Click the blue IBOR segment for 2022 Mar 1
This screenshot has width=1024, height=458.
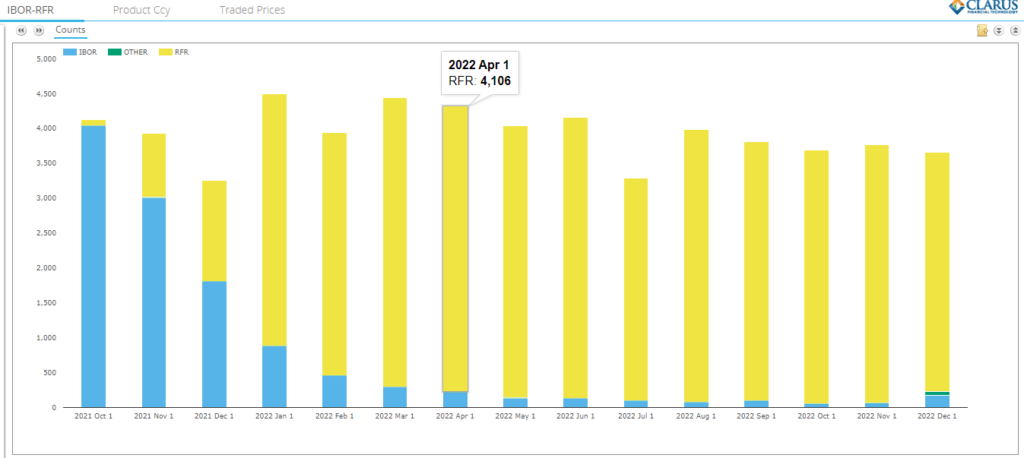click(394, 397)
